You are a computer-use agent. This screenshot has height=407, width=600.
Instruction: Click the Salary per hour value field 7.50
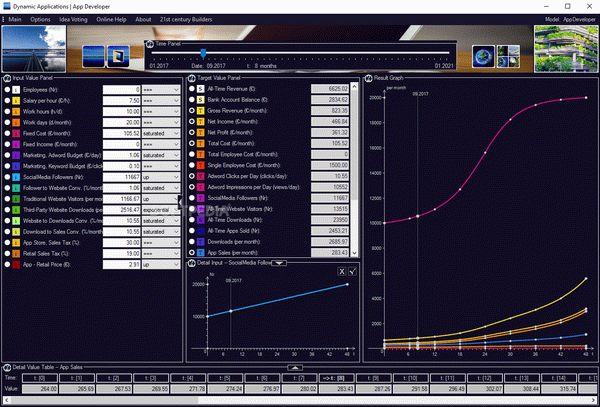[x=122, y=101]
